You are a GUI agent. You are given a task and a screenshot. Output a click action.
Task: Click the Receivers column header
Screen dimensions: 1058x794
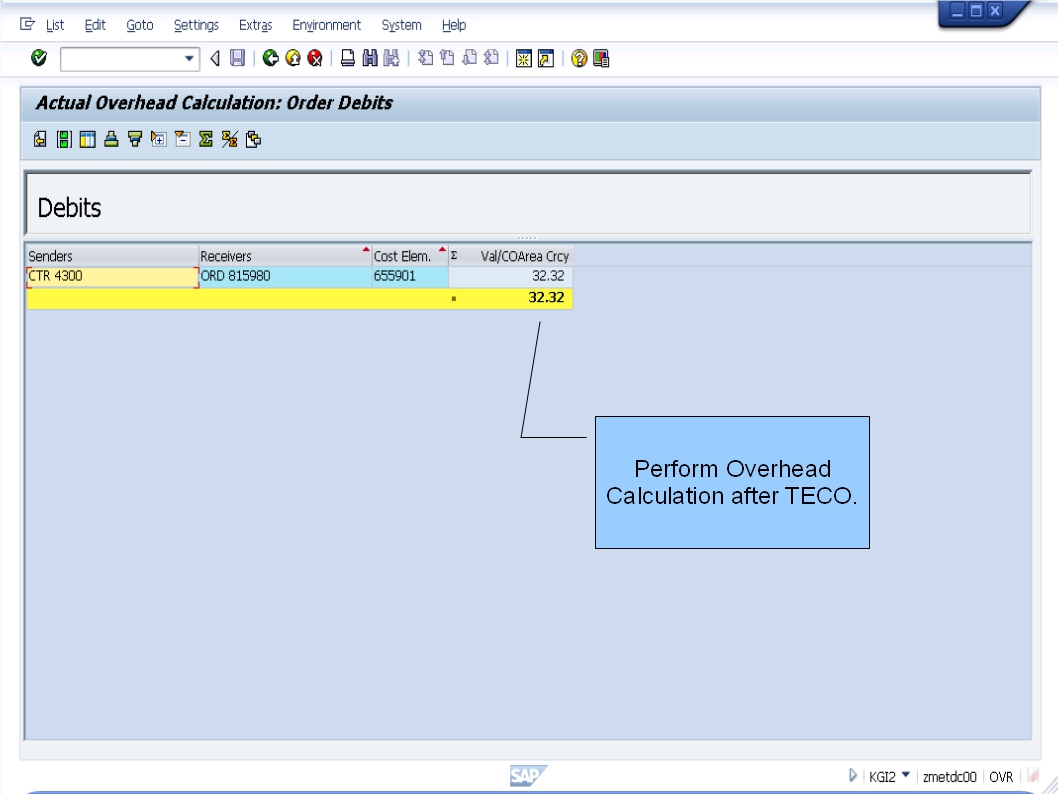point(285,256)
